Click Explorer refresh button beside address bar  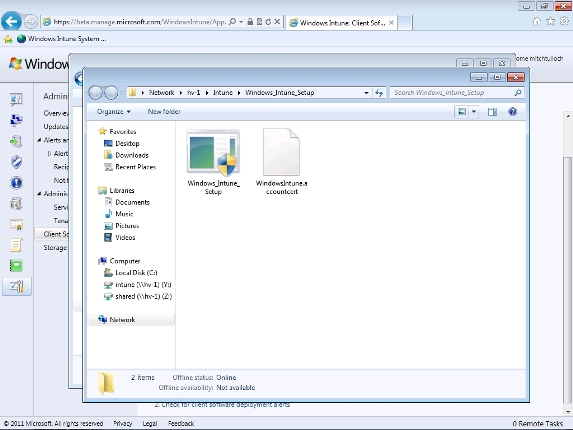click(379, 93)
